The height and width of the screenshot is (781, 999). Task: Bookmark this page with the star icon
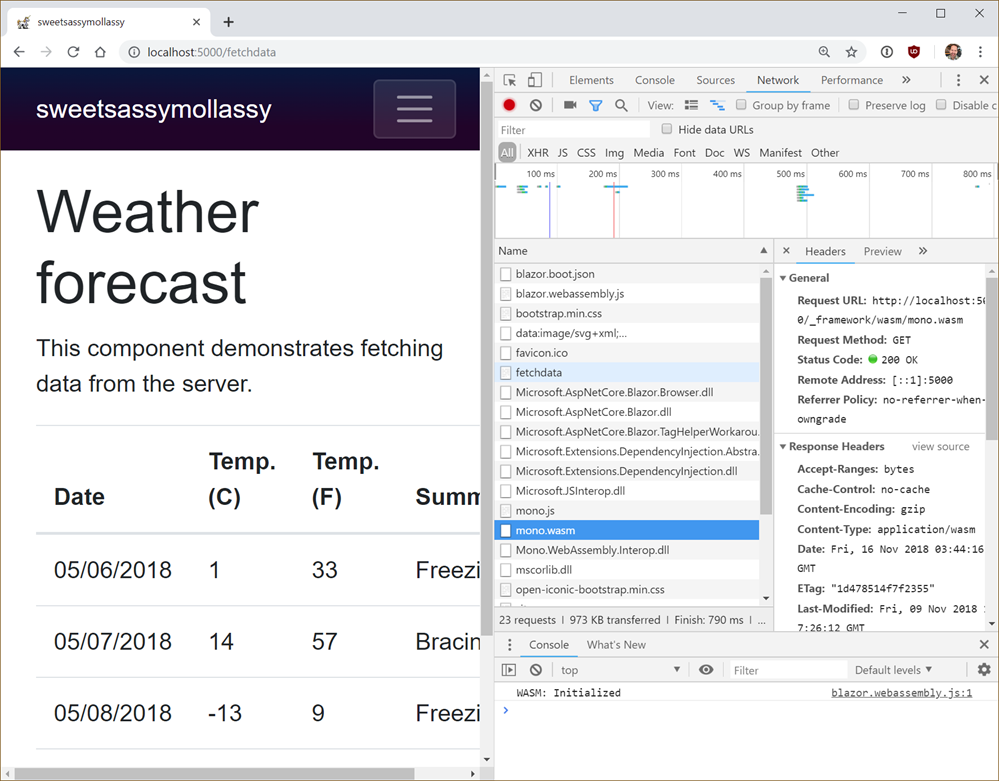tap(851, 52)
